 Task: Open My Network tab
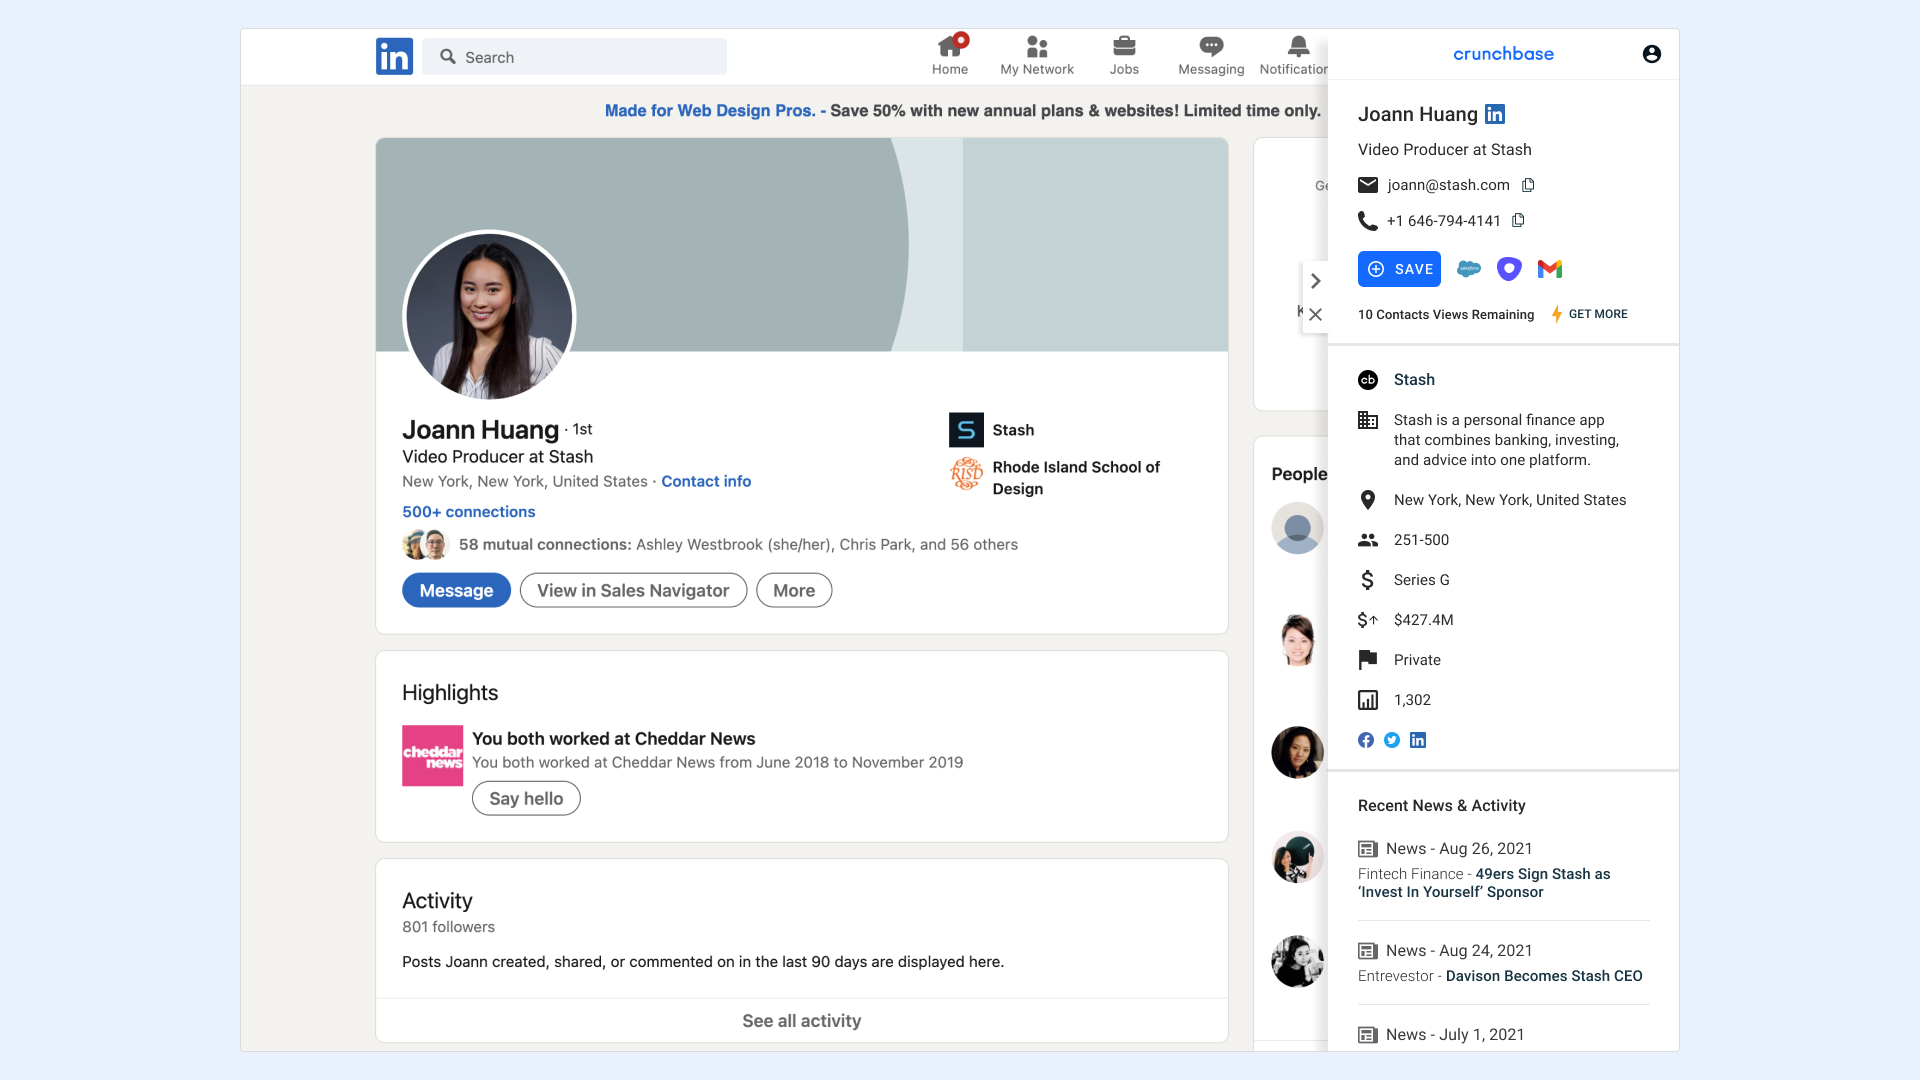click(1037, 56)
